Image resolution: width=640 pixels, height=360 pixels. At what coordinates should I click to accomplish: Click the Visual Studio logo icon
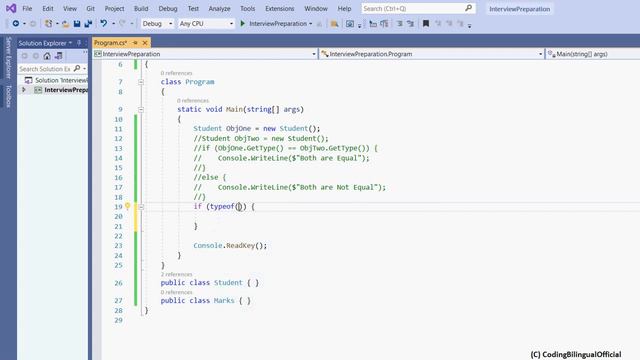[11, 8]
